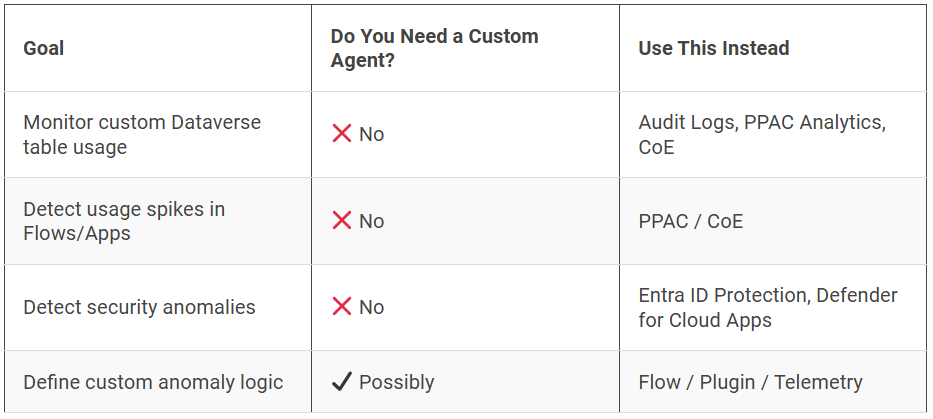The width and height of the screenshot is (933, 419).
Task: Click the red X beside security anomalies row
Action: (341, 307)
